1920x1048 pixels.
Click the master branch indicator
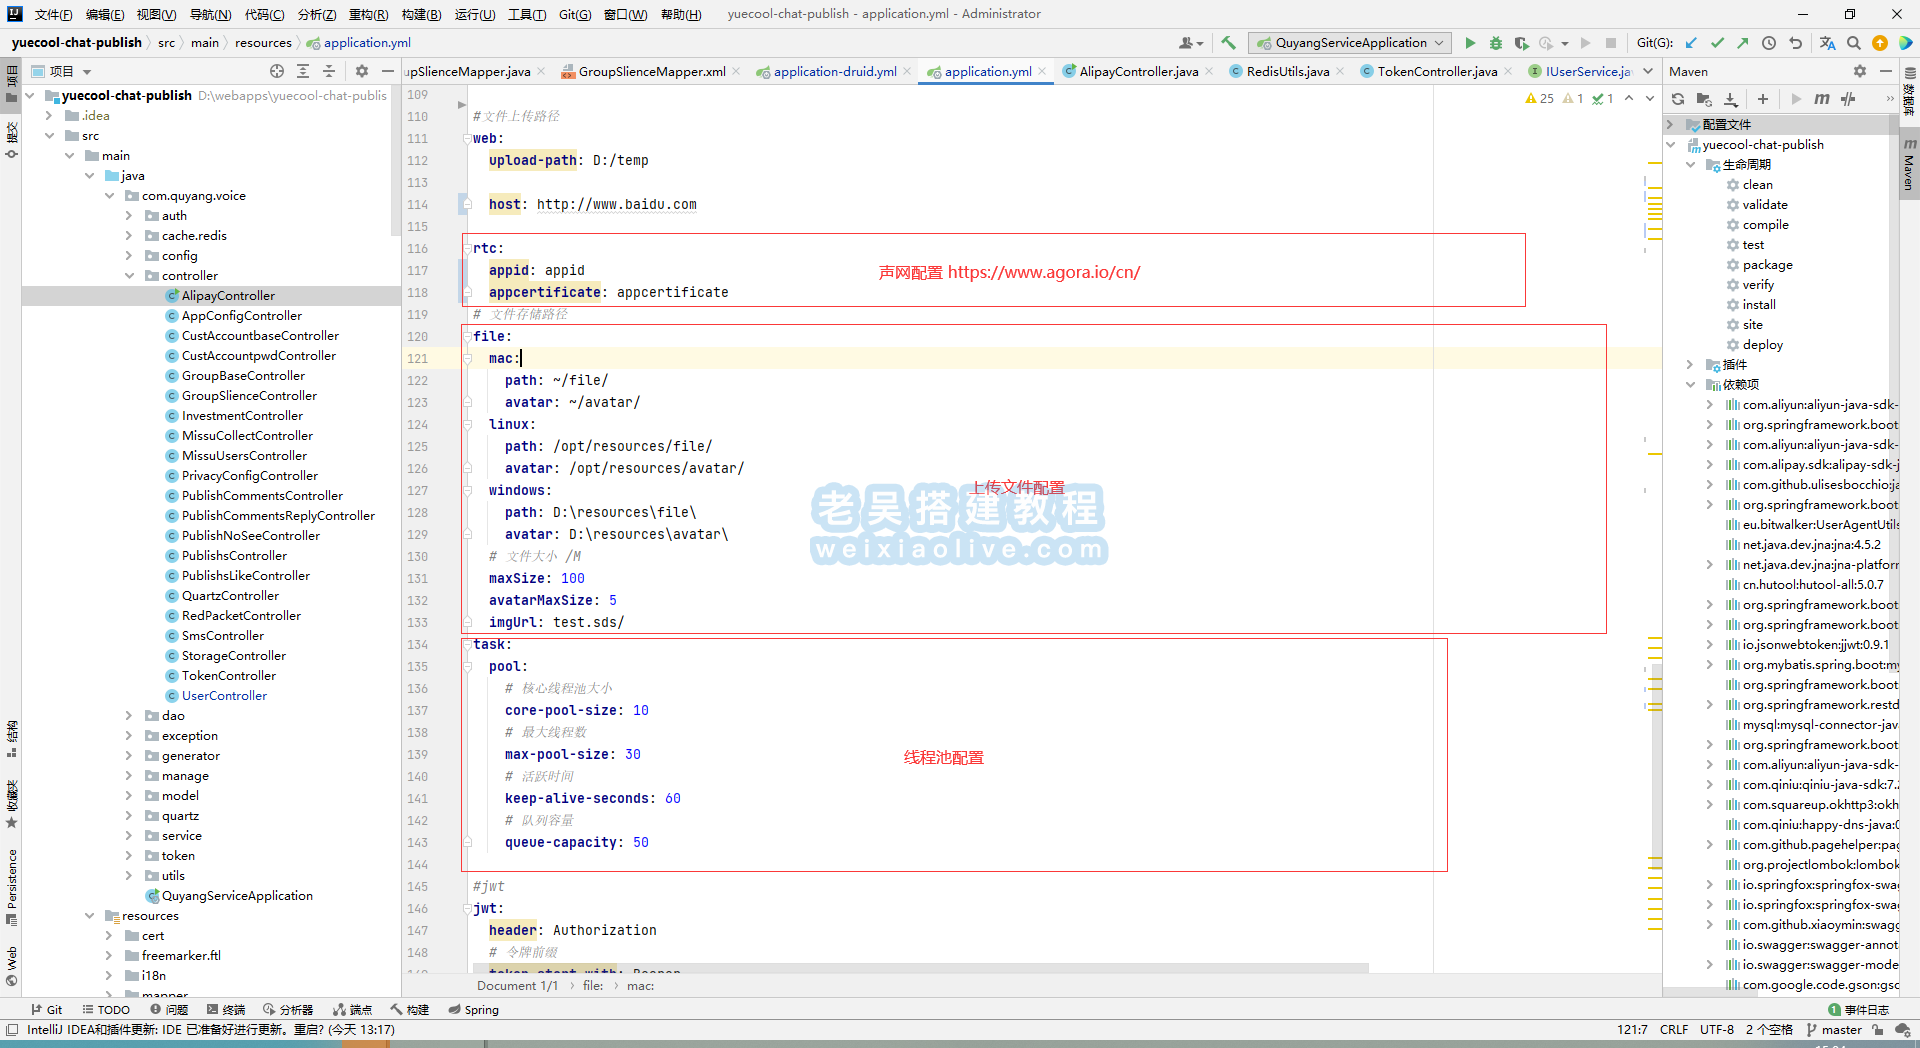point(1835,1029)
